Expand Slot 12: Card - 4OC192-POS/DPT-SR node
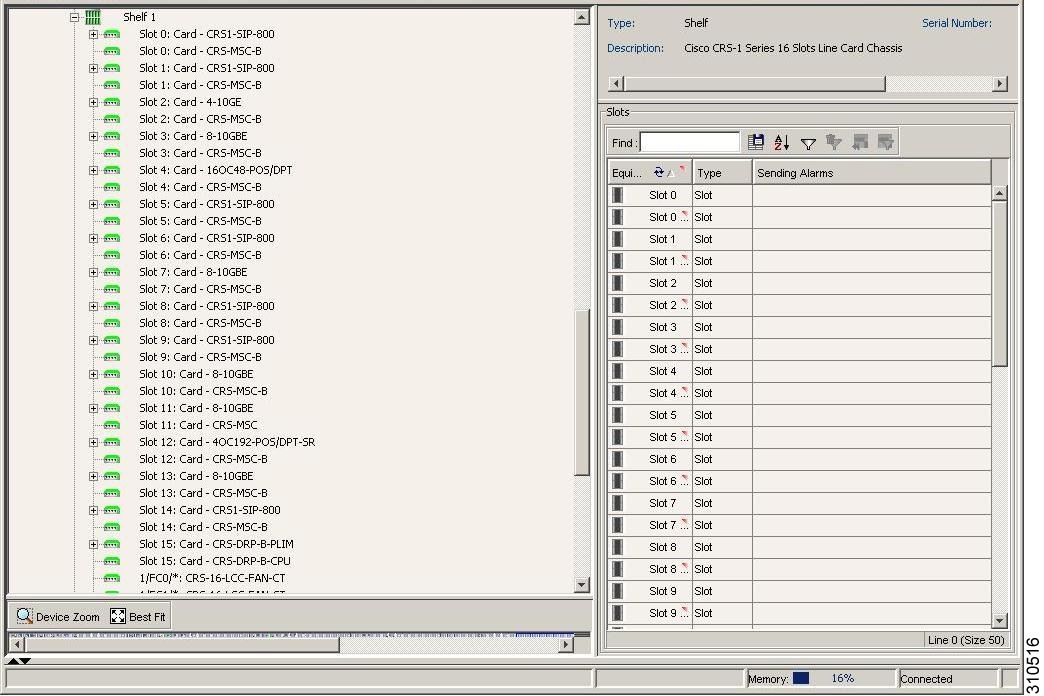Viewport: 1044px width, 696px height. tap(93, 442)
